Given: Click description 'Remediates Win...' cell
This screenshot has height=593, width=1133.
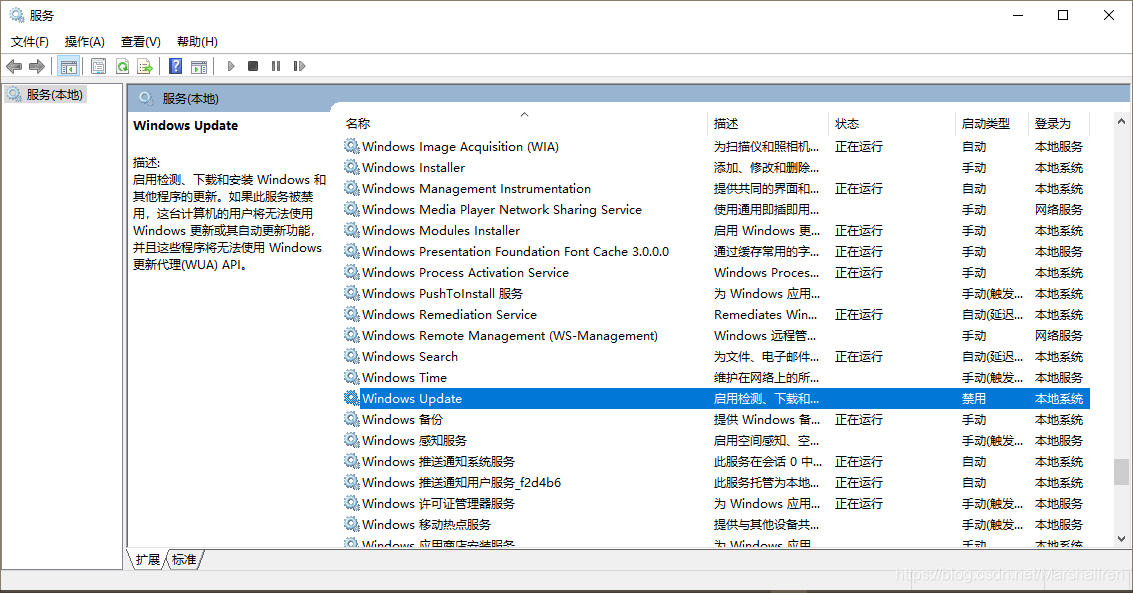Looking at the screenshot, I should [765, 315].
